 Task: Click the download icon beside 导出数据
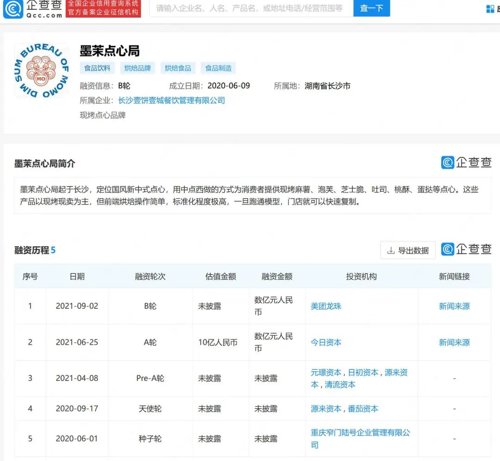point(390,250)
